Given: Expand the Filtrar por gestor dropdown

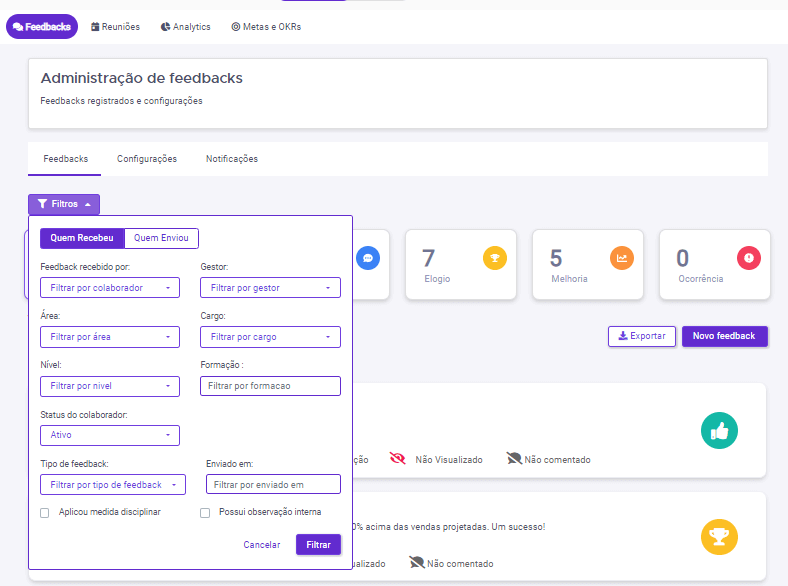Looking at the screenshot, I should [x=270, y=288].
